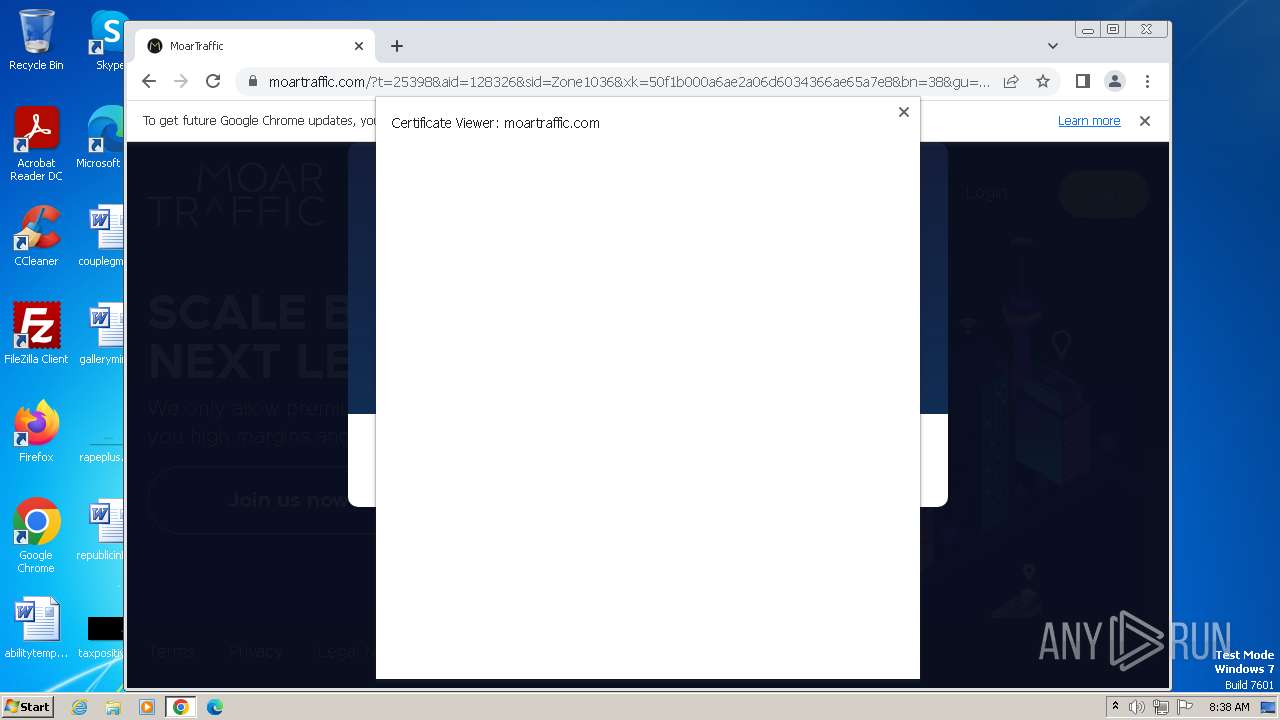Close the MoarTraffic tab

click(x=359, y=46)
